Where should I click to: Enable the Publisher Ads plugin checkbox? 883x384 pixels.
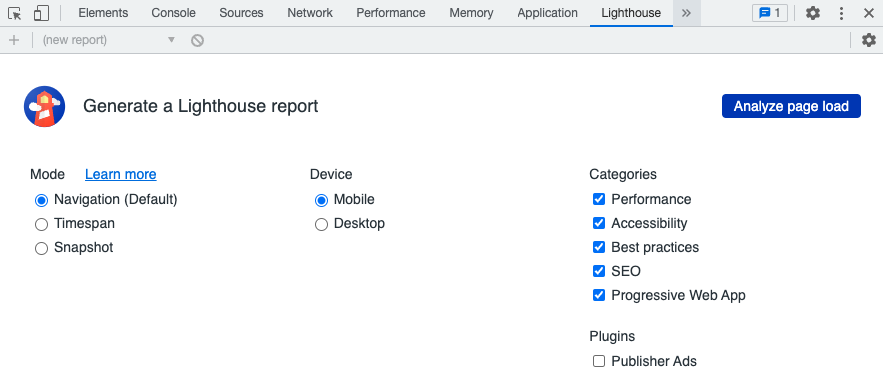(599, 361)
